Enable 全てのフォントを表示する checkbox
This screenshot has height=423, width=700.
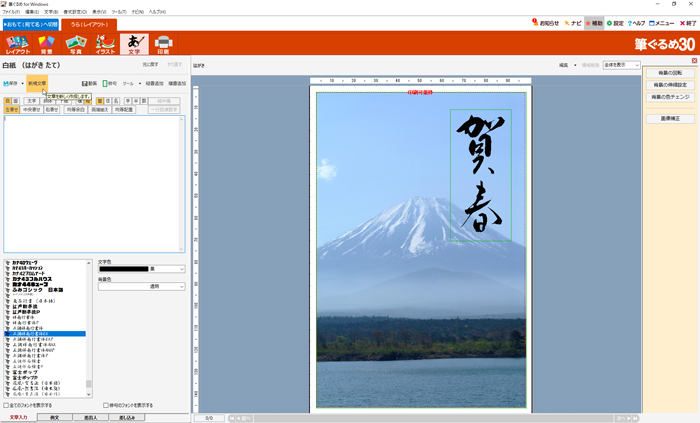(x=6, y=405)
